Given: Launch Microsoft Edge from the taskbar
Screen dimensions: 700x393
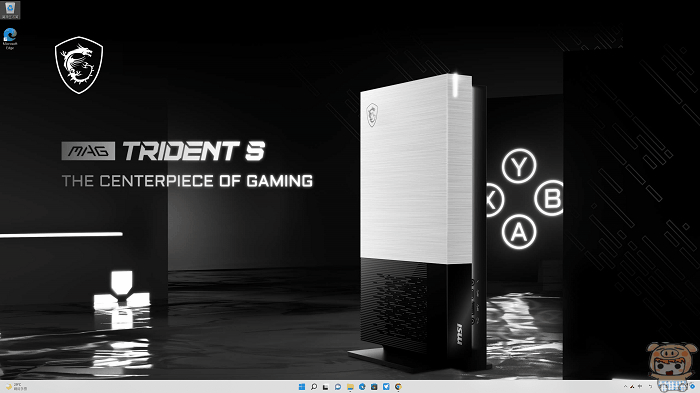Looking at the screenshot, I should [x=362, y=387].
